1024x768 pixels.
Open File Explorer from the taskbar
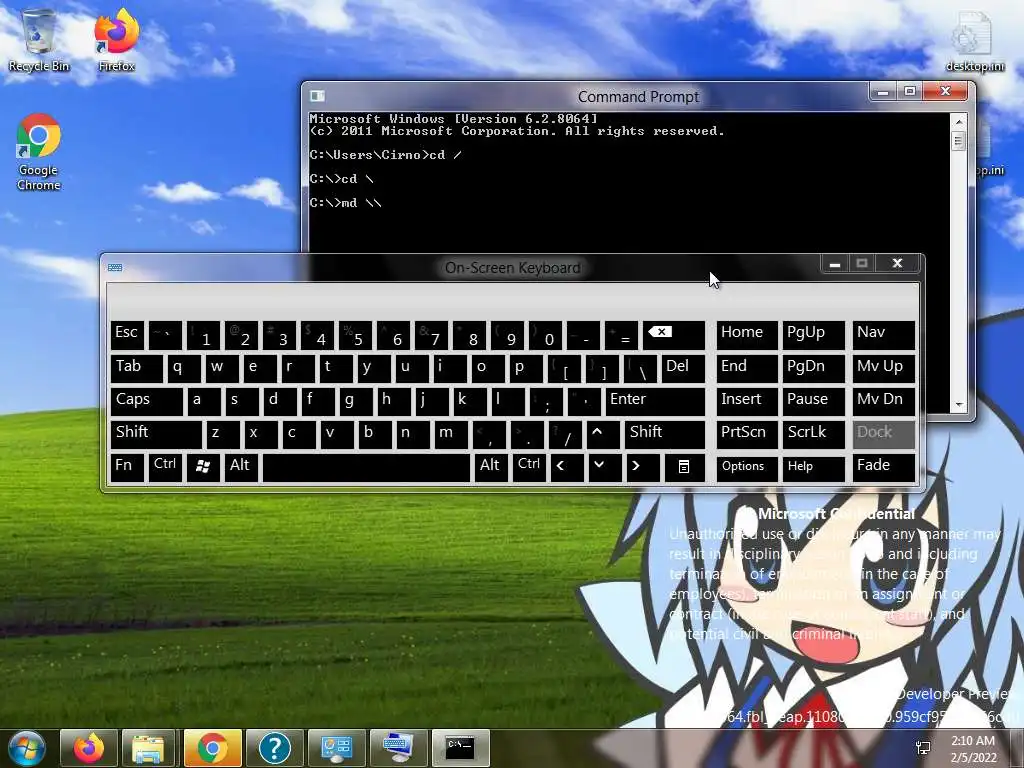tap(148, 748)
